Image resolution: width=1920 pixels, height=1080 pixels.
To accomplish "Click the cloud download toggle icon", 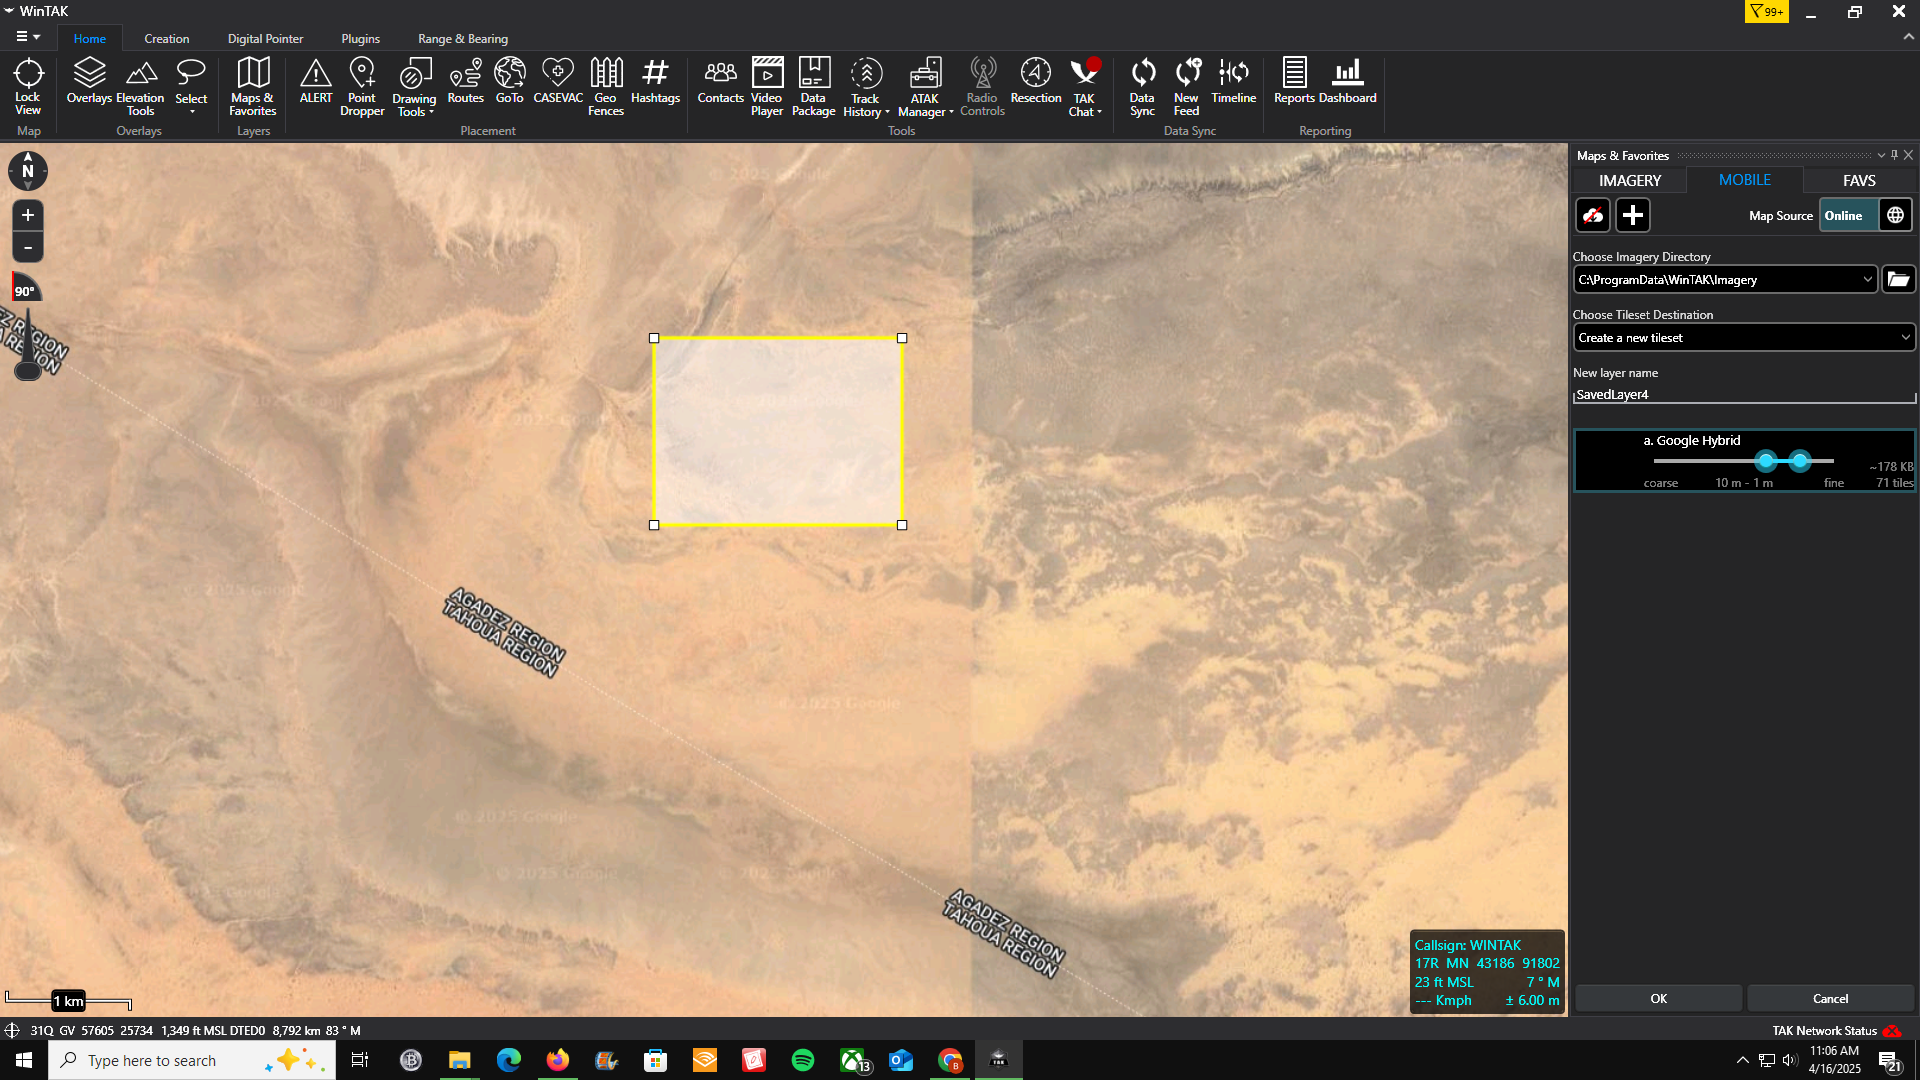I will tap(1593, 215).
